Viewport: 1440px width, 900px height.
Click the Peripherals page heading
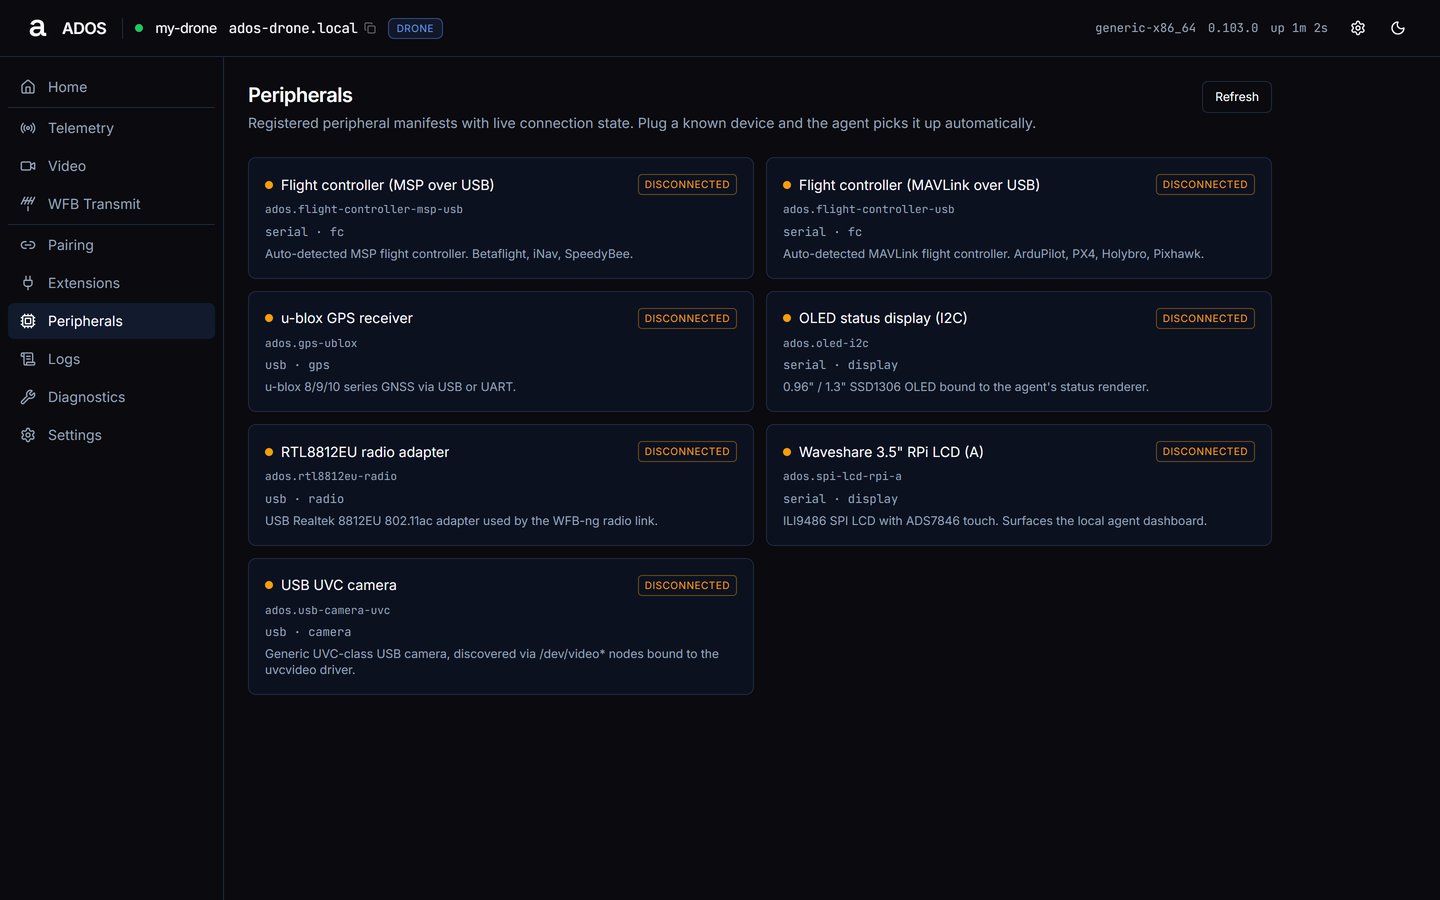[300, 95]
